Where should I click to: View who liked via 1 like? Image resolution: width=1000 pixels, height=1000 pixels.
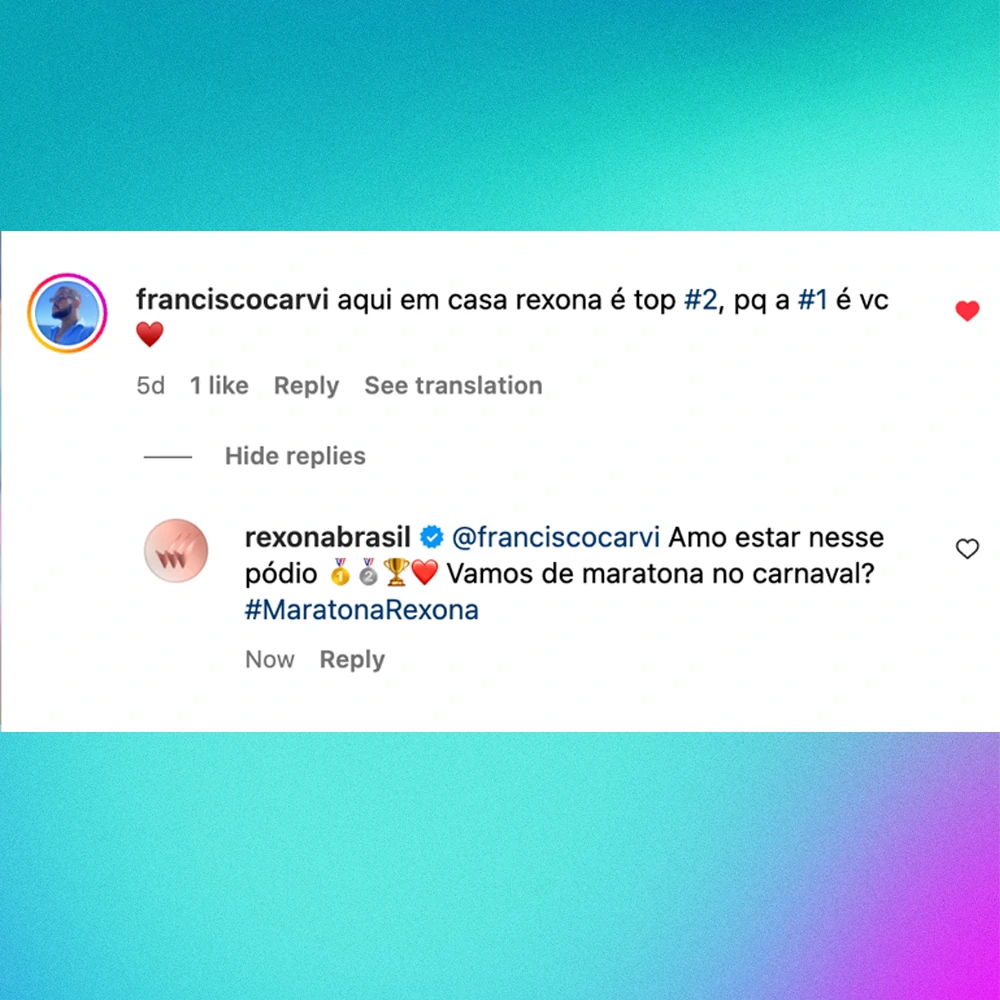[219, 385]
